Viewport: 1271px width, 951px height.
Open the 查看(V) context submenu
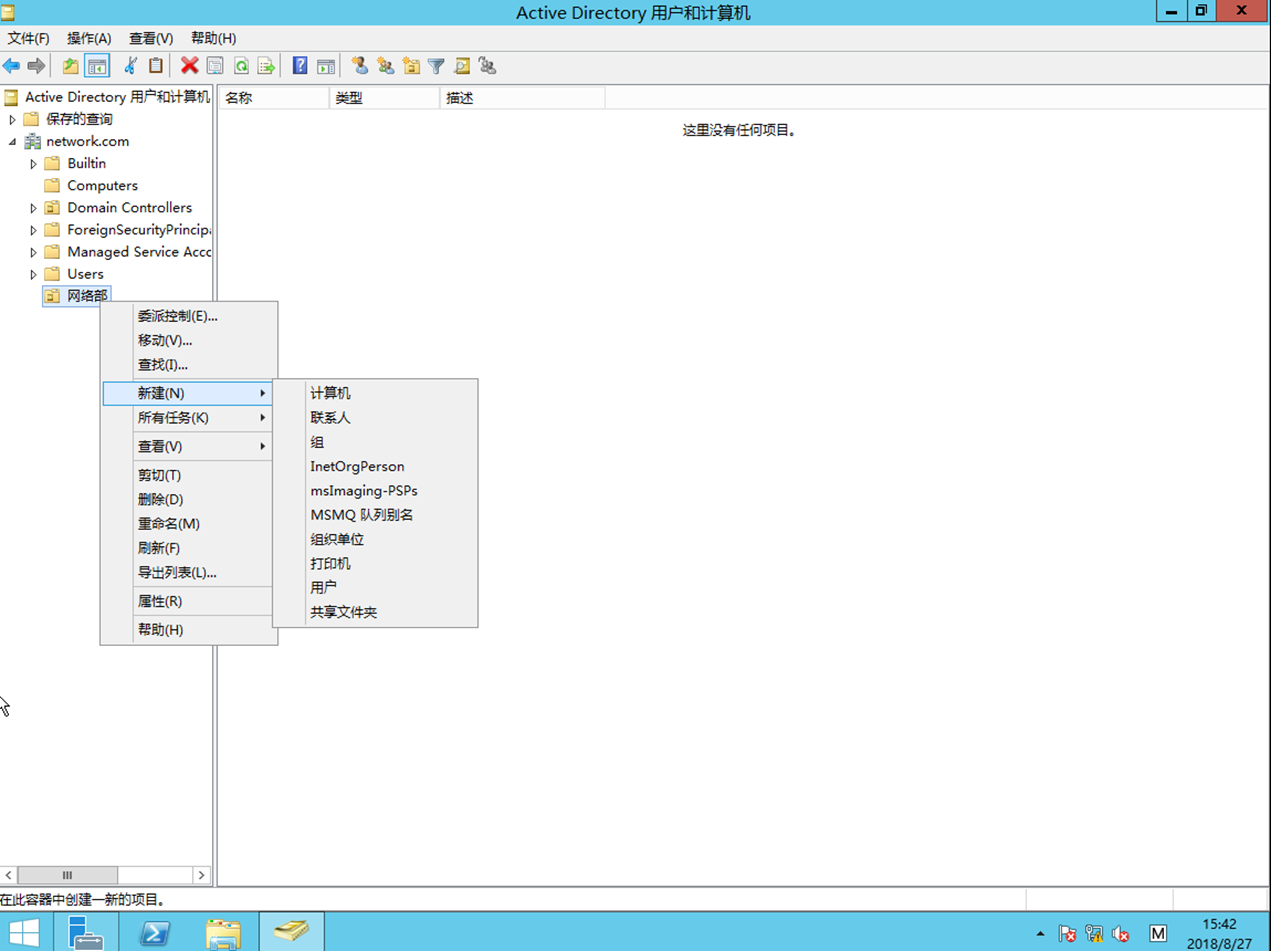(188, 446)
